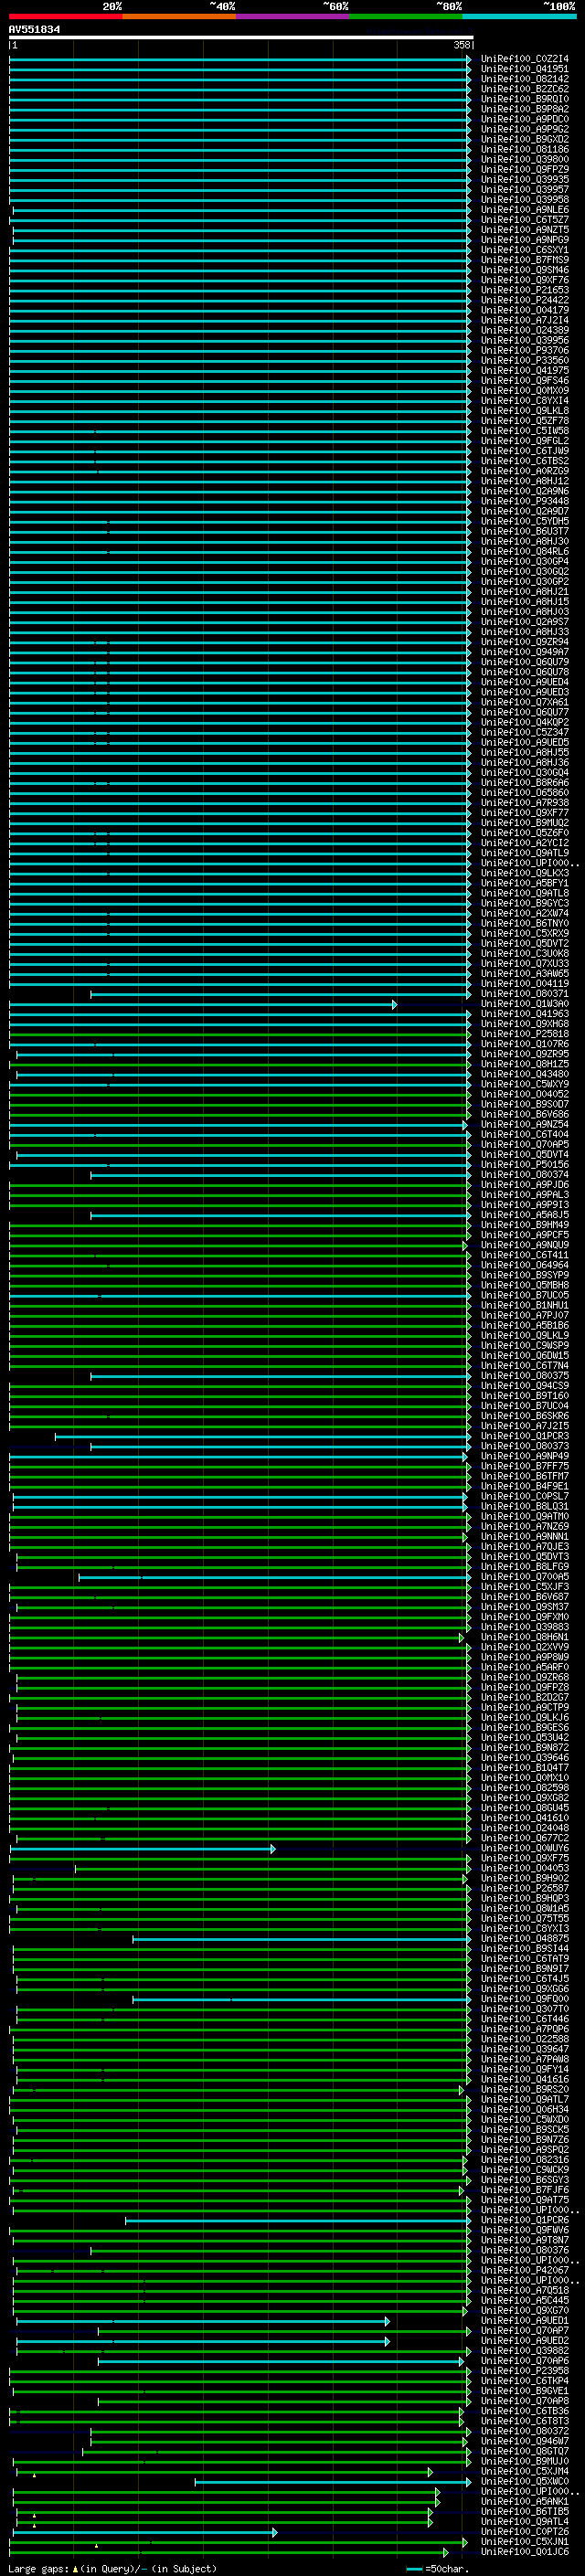585x2576 pixels.
Task: Select label UniRef100_Q9FPZ9
Action: [525, 169]
